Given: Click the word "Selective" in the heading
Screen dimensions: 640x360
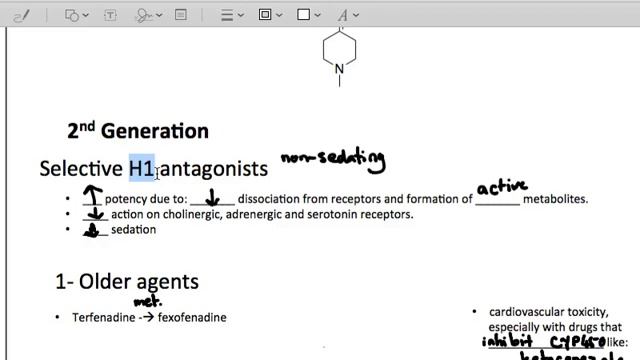Looking at the screenshot, I should point(81,169).
